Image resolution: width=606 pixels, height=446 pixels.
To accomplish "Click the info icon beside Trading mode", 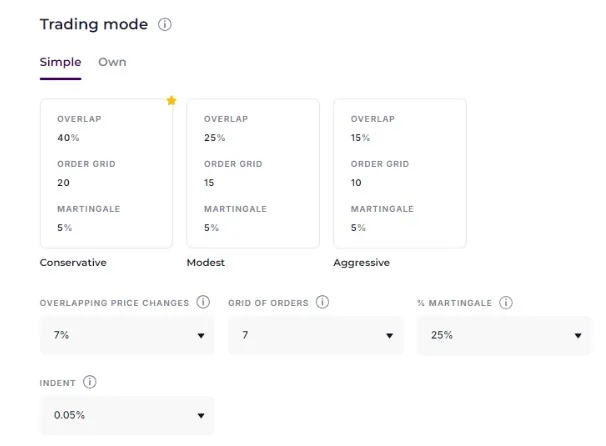I will (x=165, y=25).
